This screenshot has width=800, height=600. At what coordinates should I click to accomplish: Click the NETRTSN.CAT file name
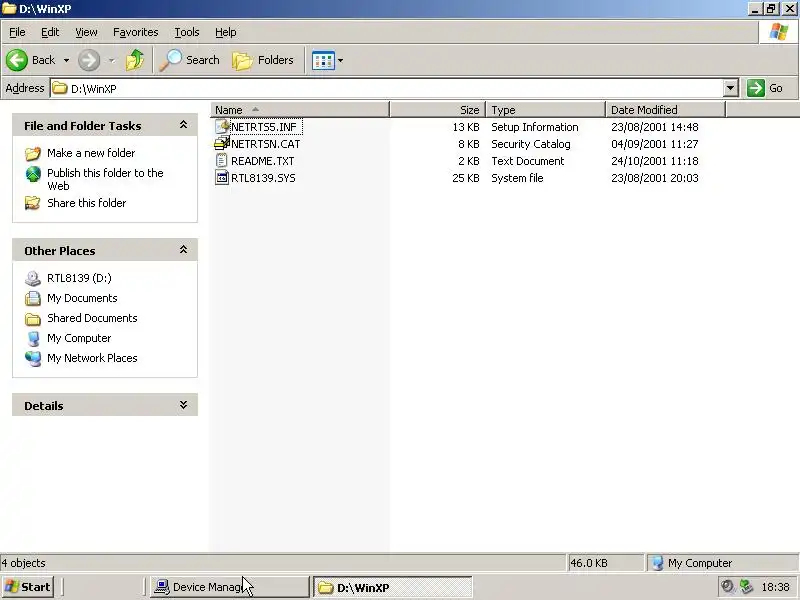265,144
